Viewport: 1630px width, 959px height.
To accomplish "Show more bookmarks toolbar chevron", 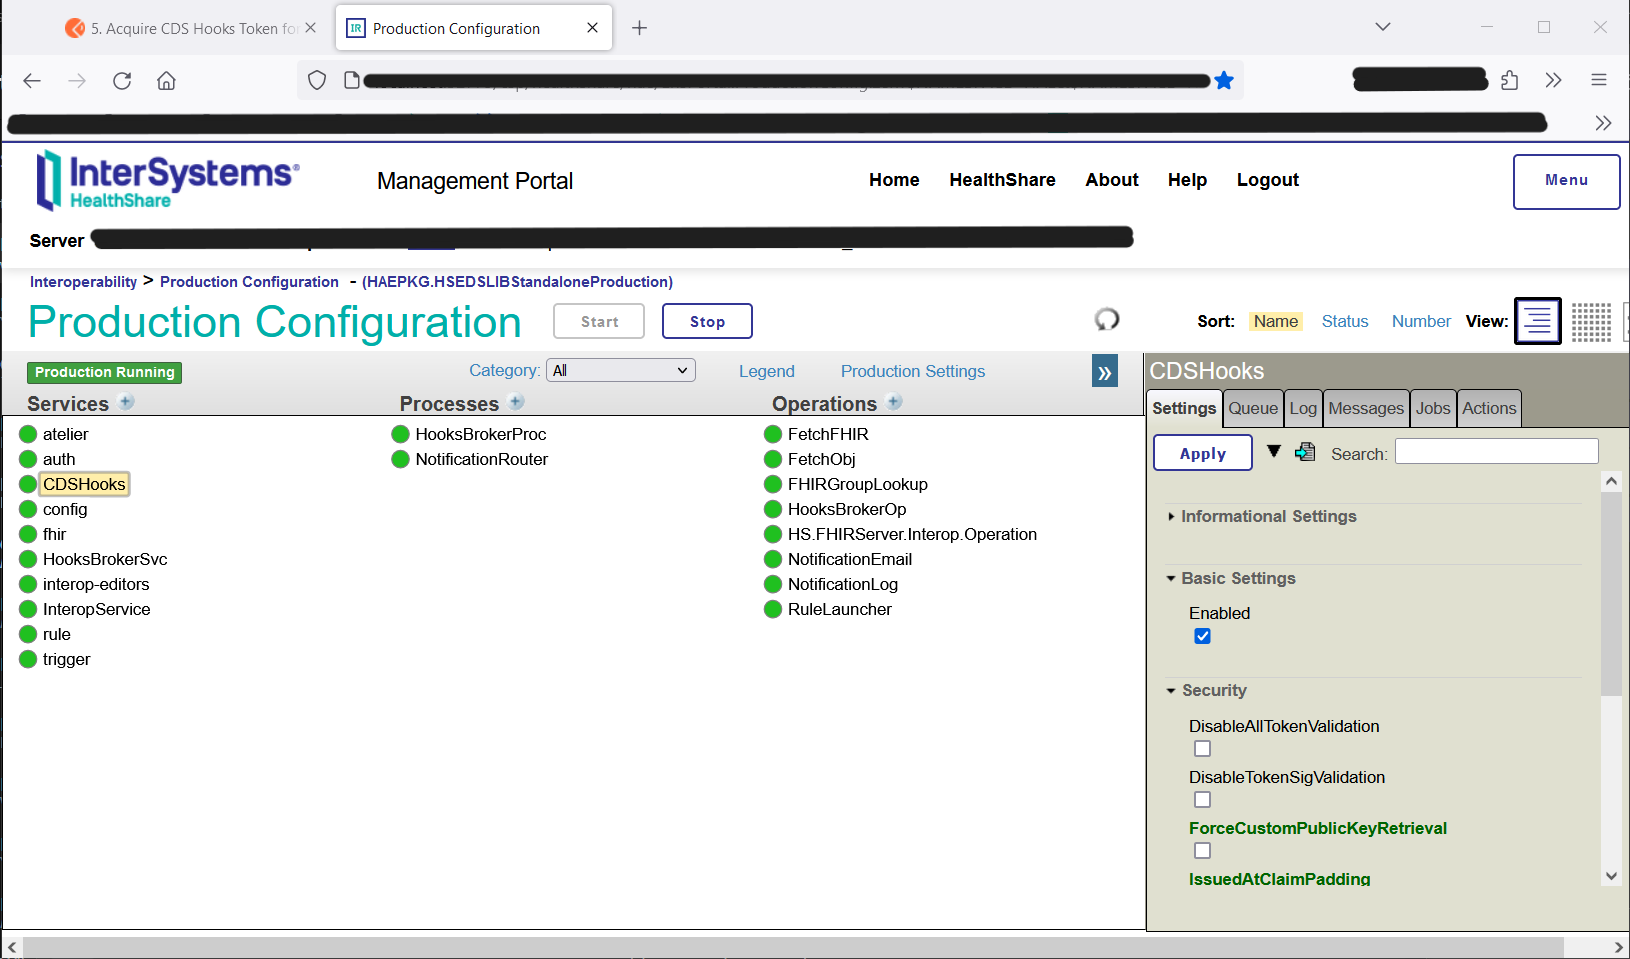I will [1603, 123].
